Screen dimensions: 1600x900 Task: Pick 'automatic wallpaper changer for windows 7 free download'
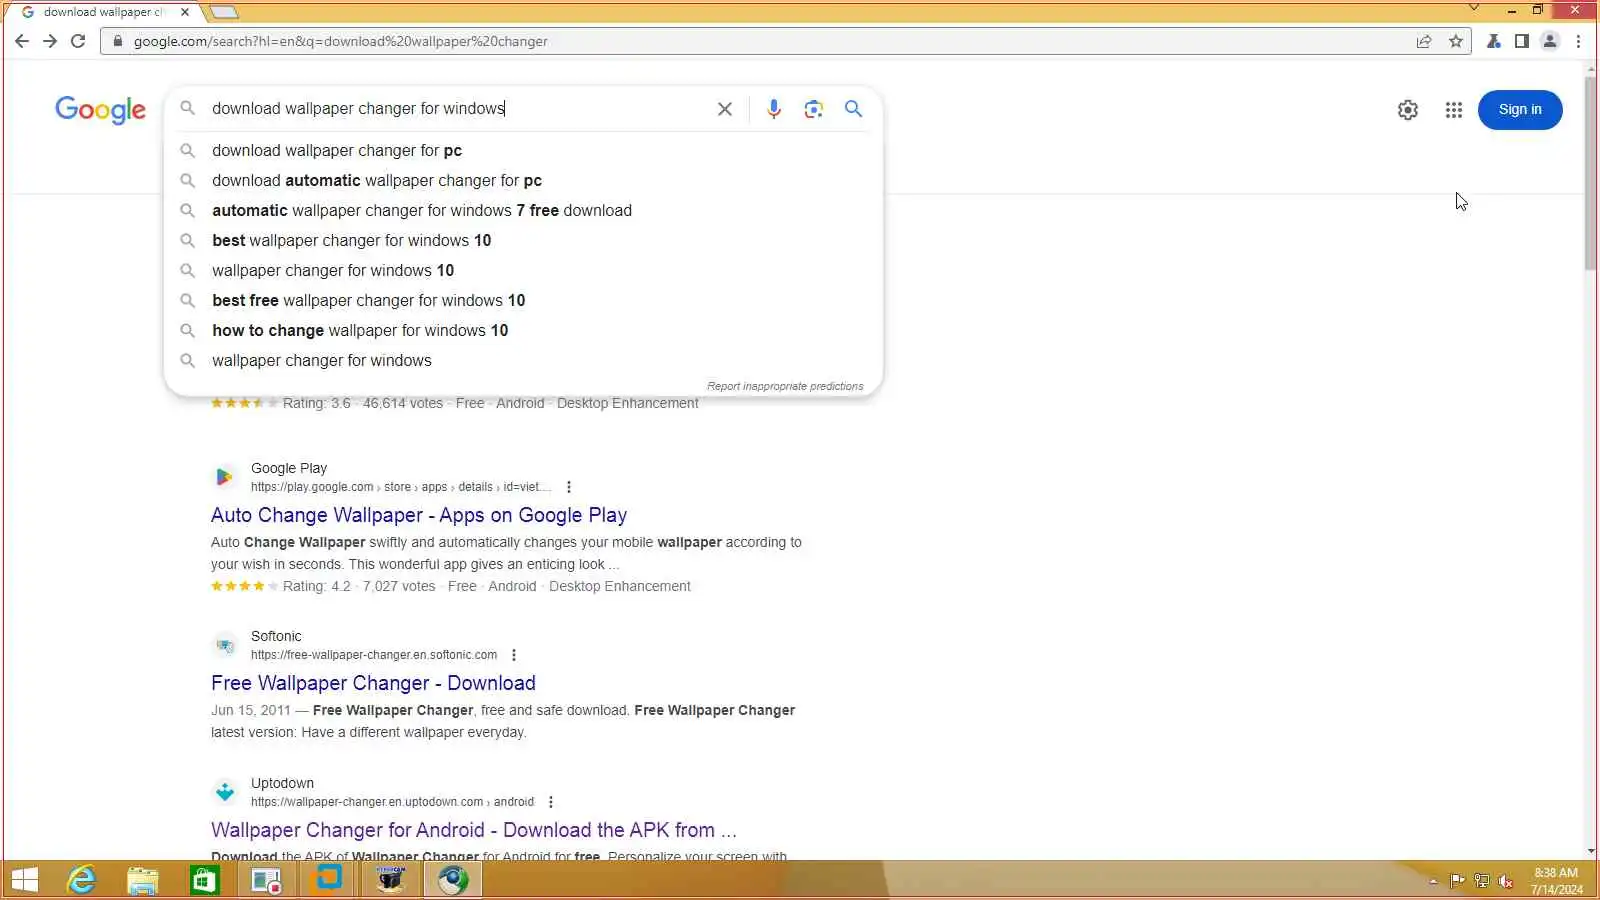coord(523,210)
